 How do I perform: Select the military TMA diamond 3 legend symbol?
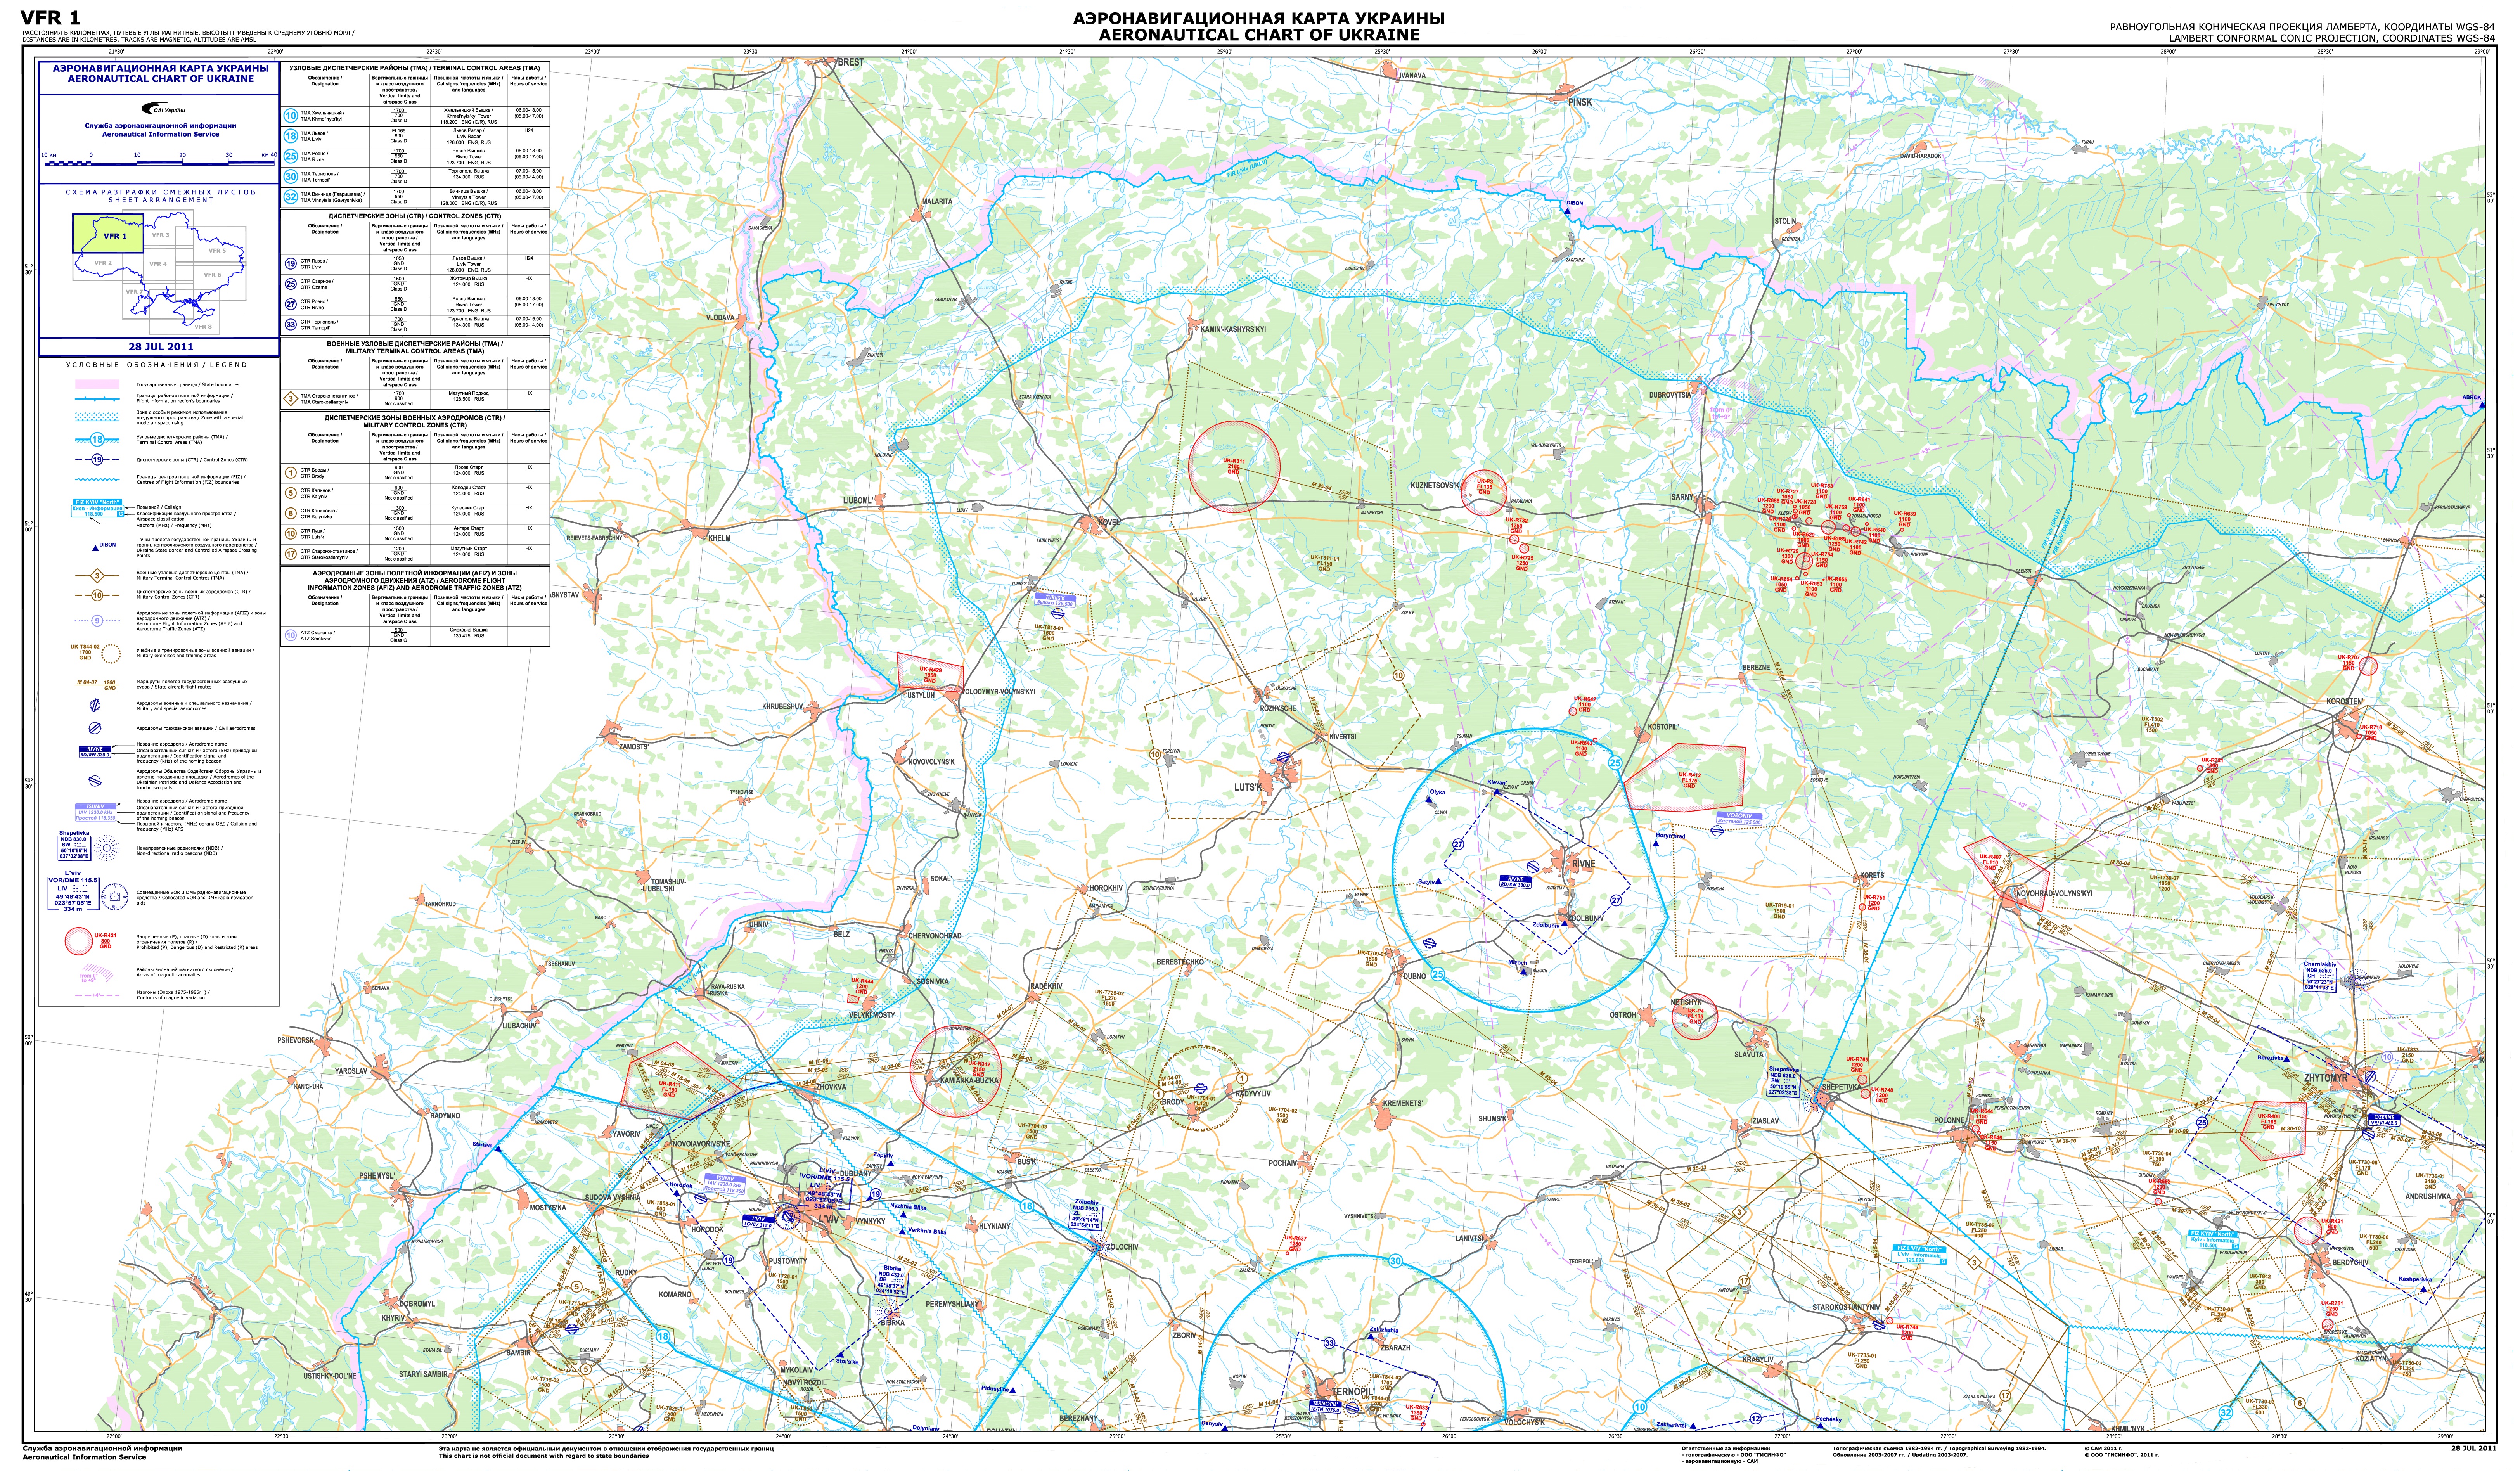click(x=97, y=576)
